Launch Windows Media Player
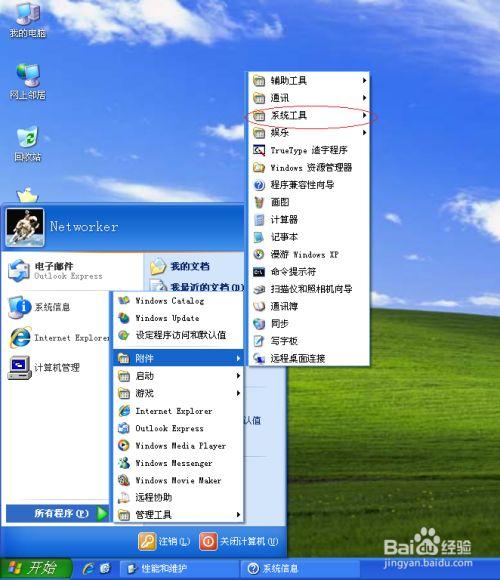The image size is (500, 580). pyautogui.click(x=178, y=446)
